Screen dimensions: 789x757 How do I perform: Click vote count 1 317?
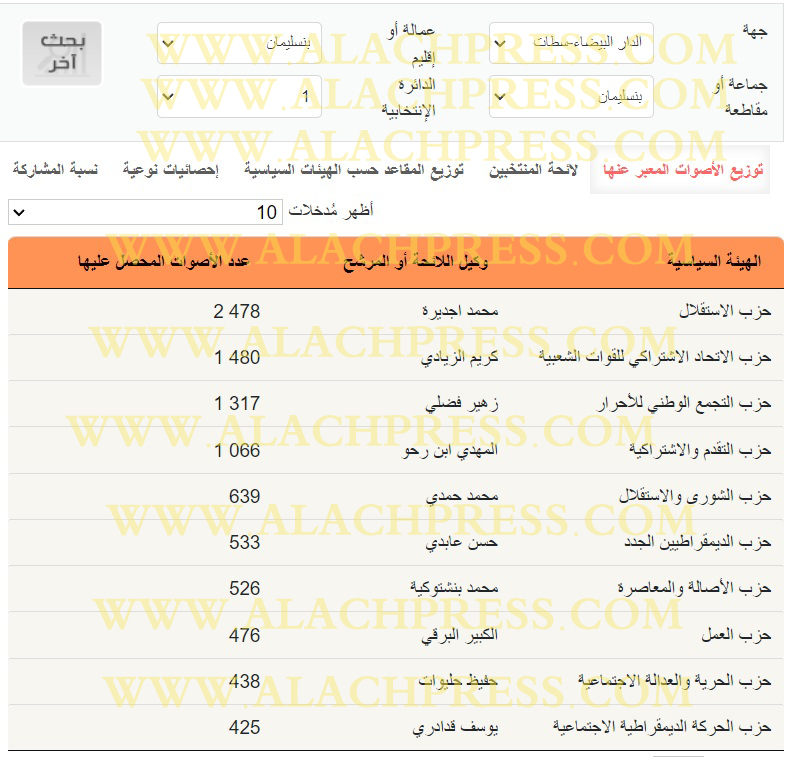click(x=237, y=404)
